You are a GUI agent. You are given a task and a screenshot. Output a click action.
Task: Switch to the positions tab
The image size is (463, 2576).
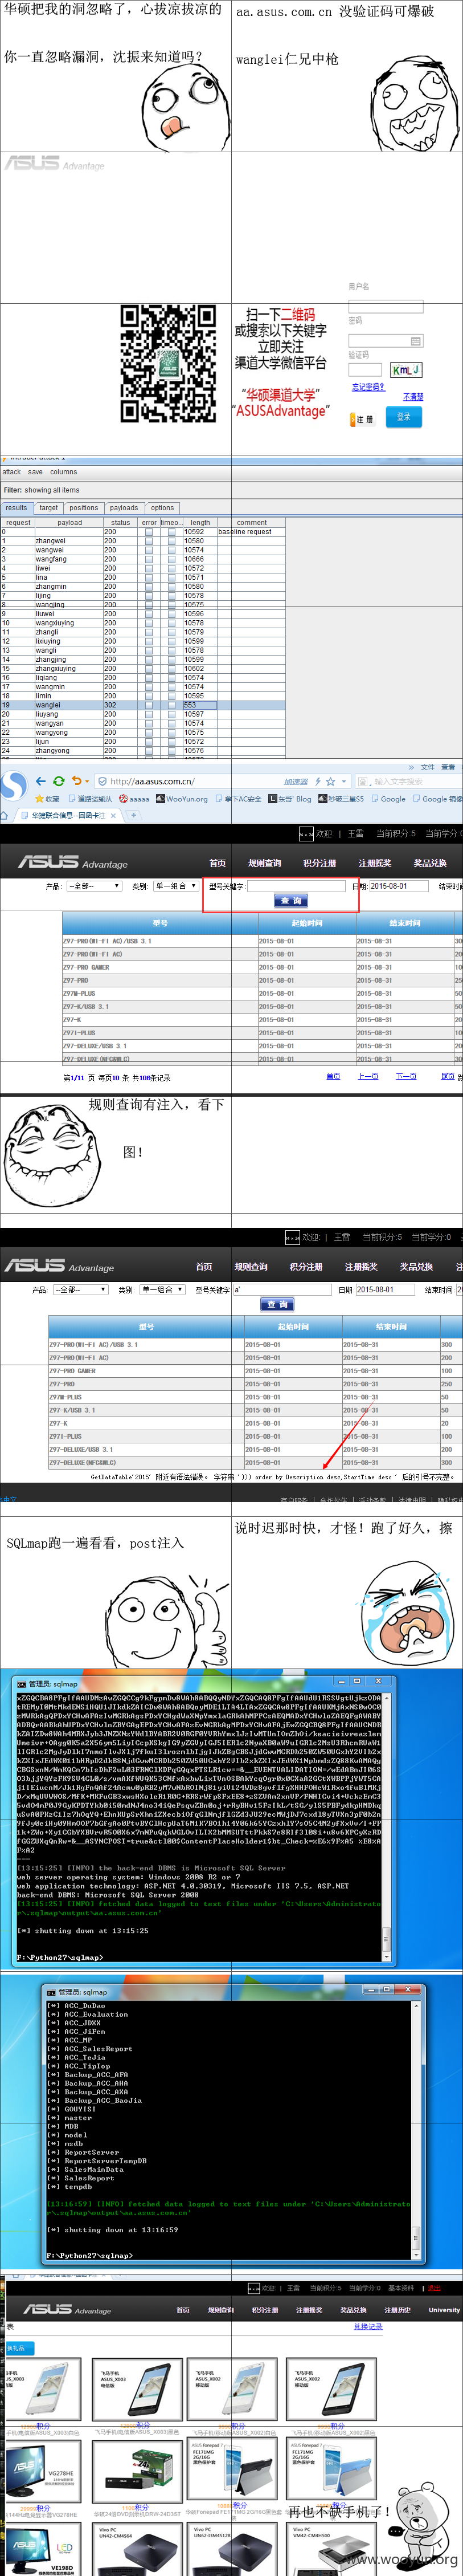click(x=84, y=508)
